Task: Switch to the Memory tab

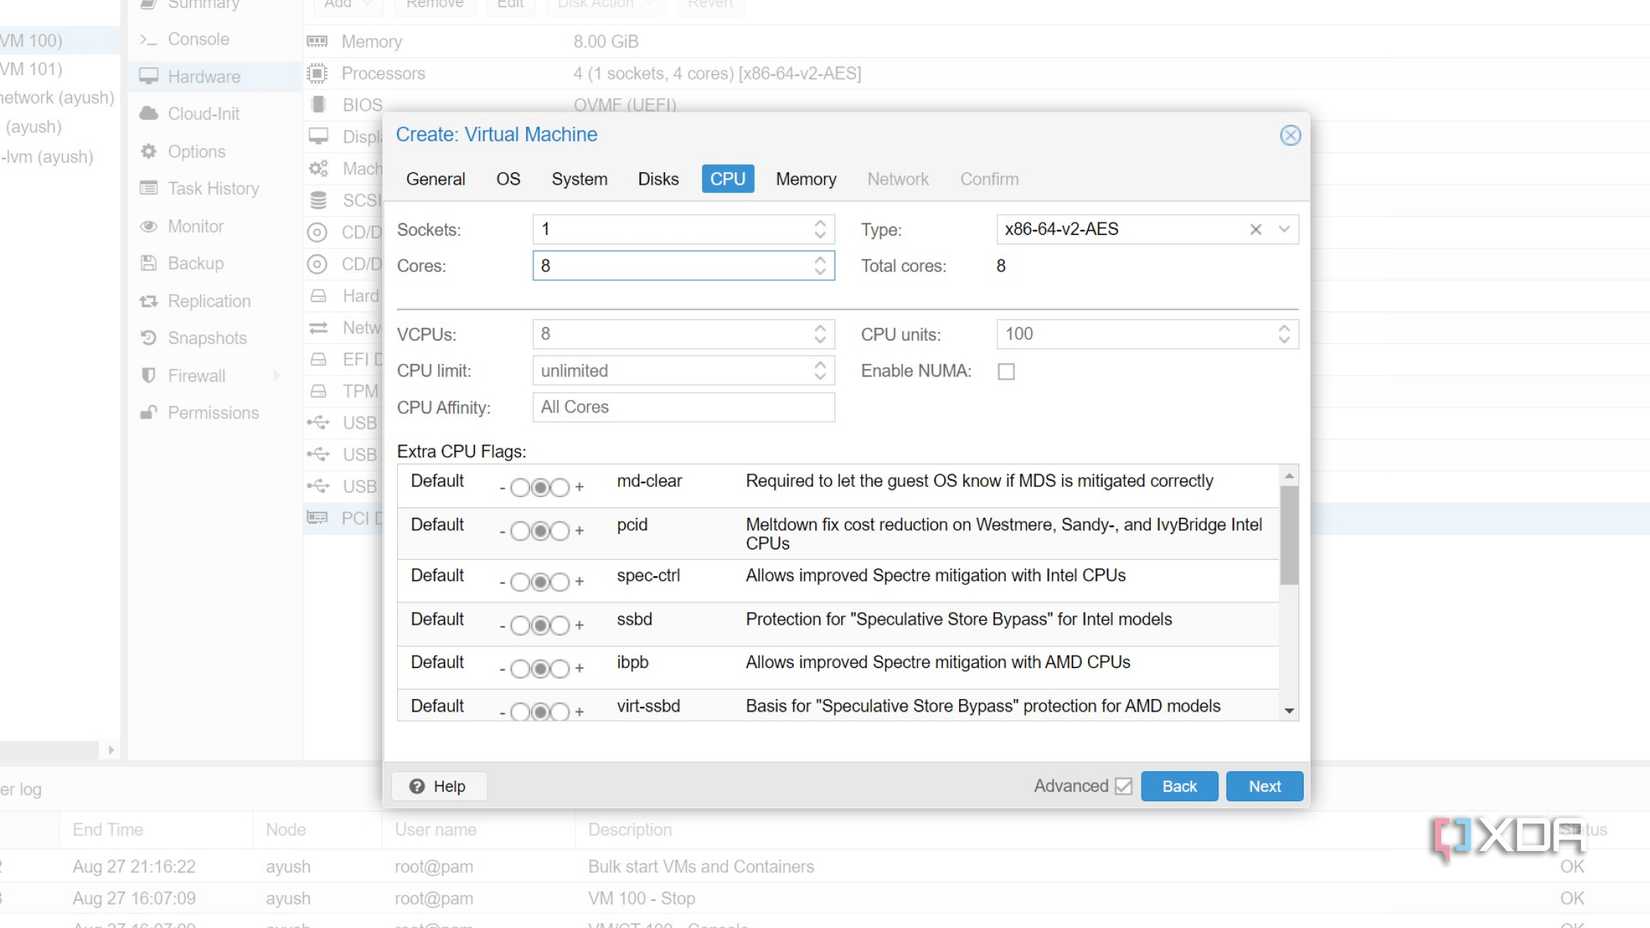Action: 806,179
